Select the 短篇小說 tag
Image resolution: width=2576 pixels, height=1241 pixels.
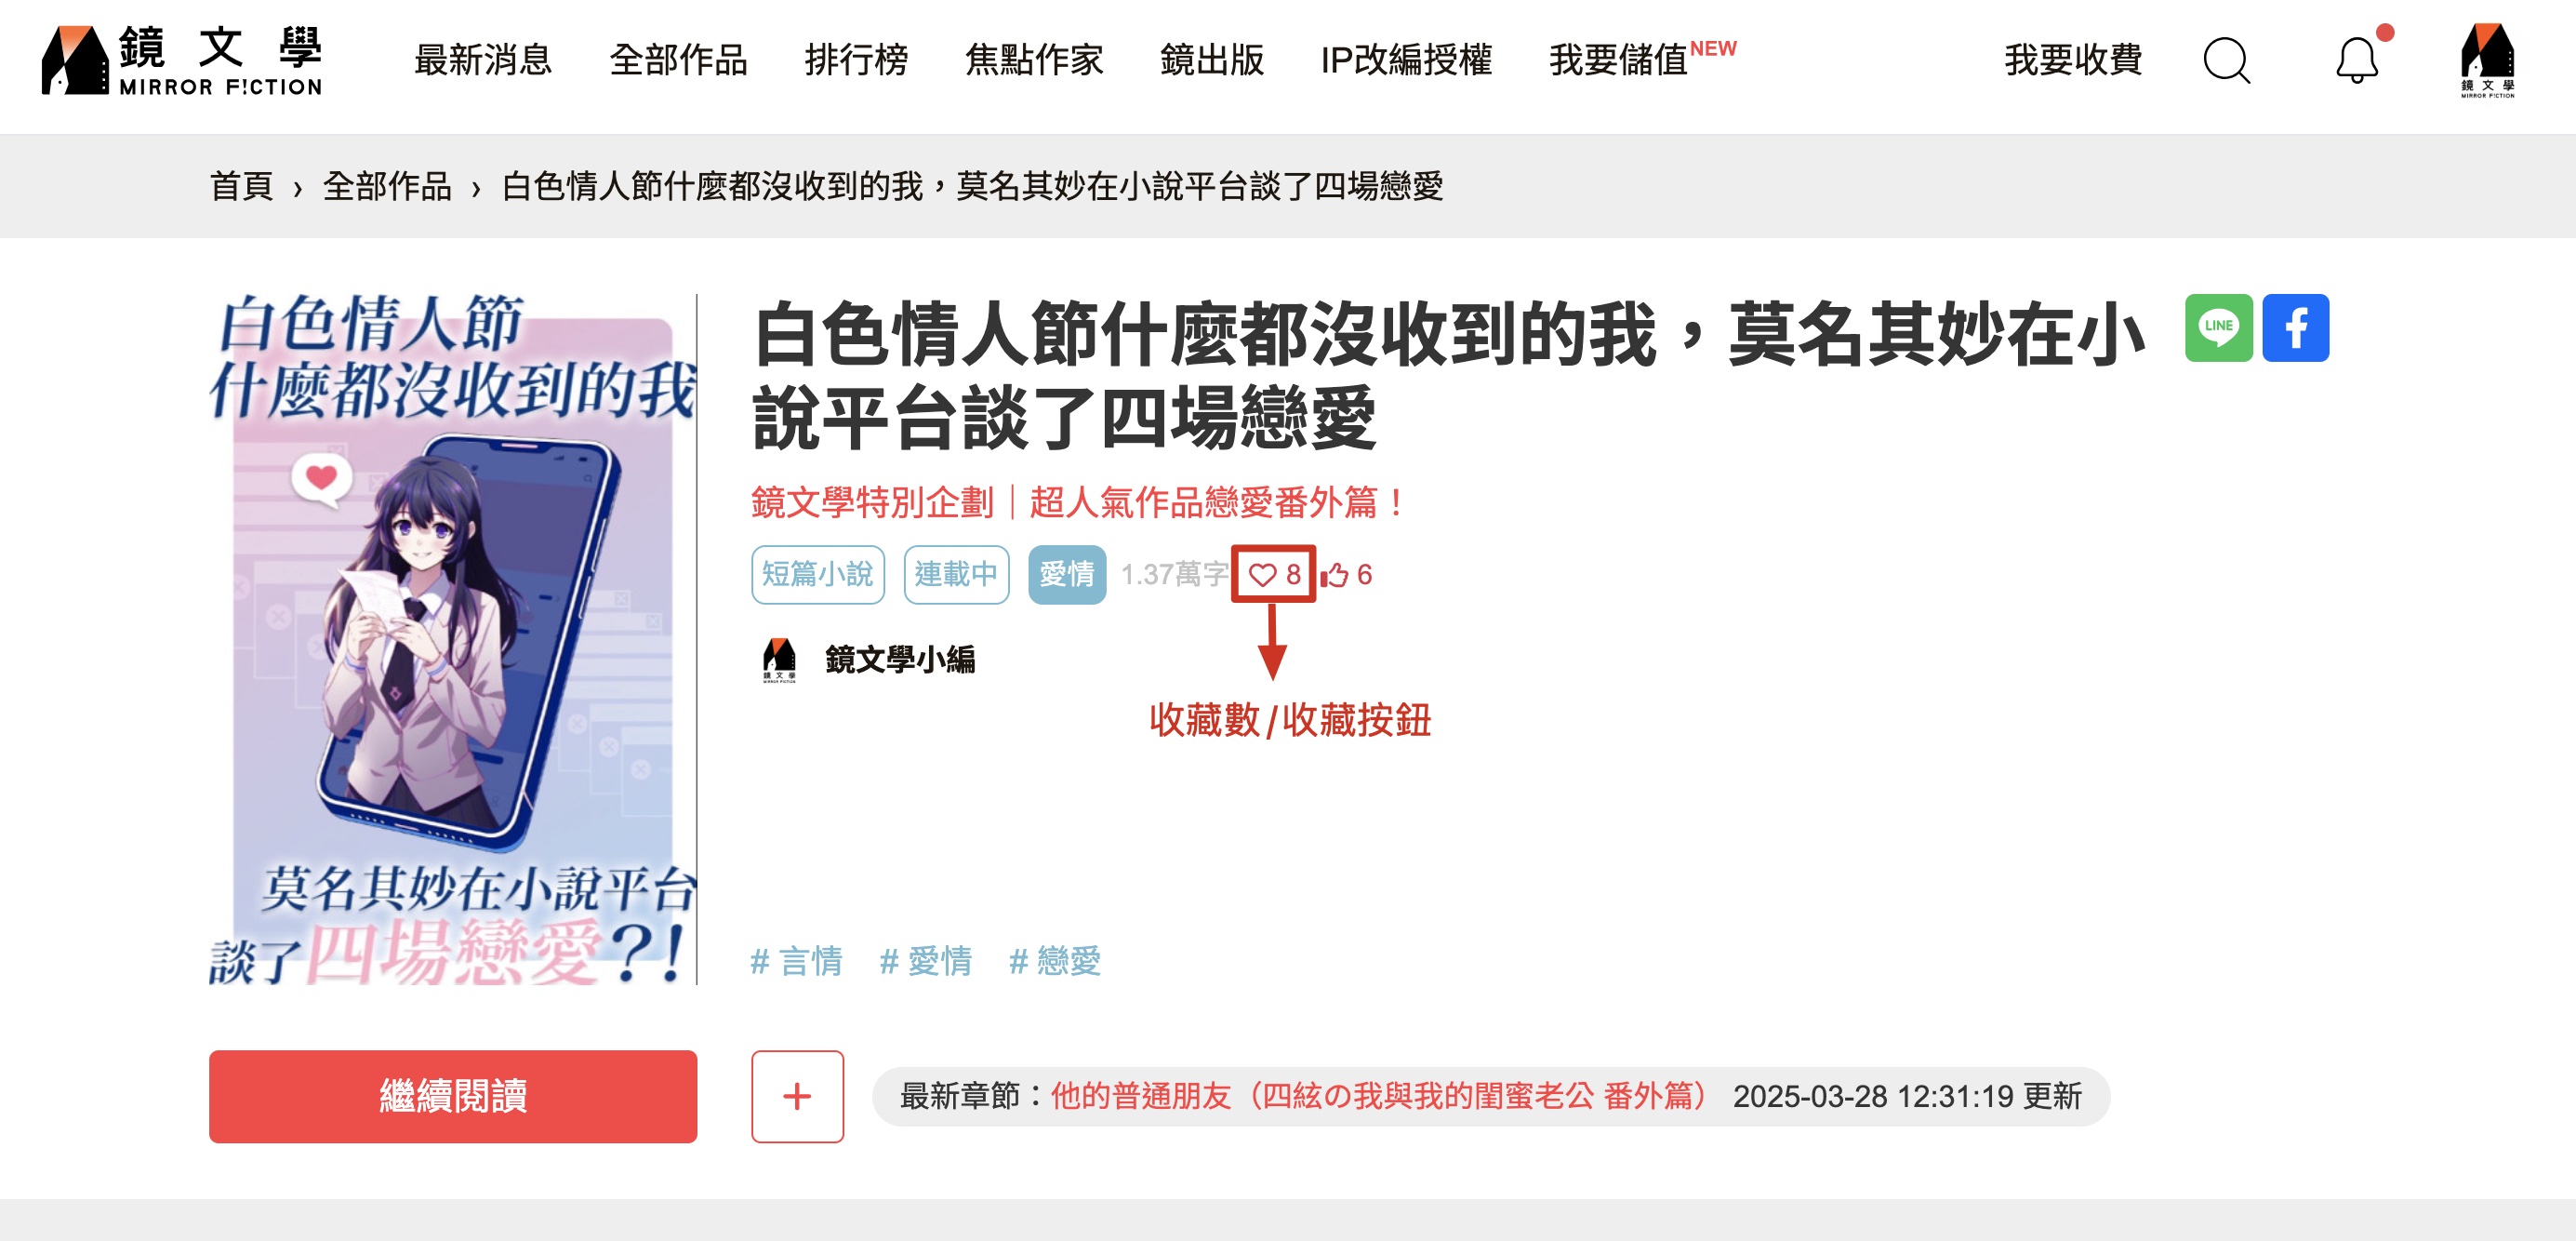point(817,574)
